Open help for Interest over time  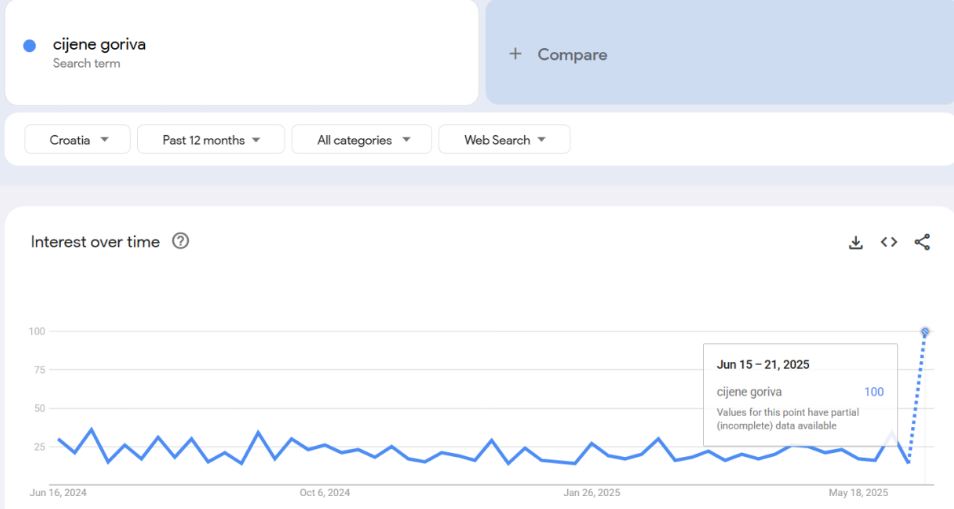click(x=180, y=241)
